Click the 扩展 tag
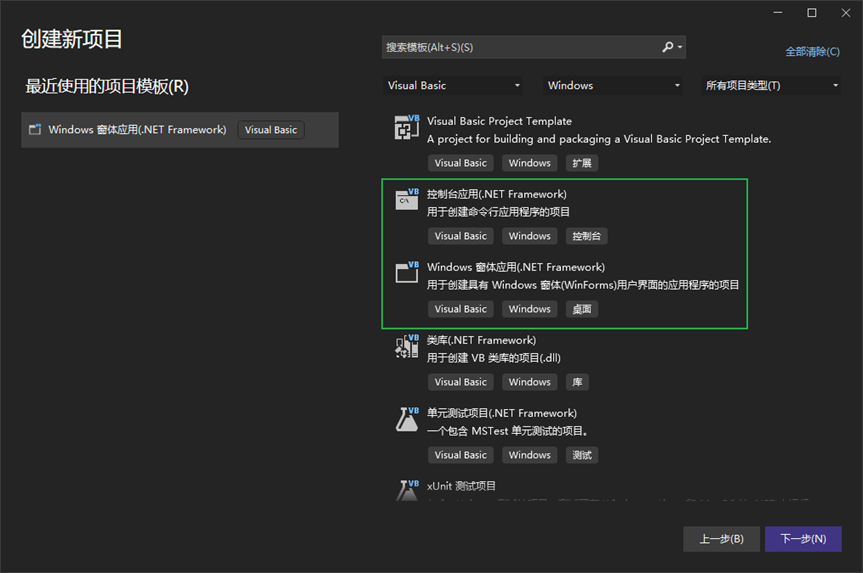863x573 pixels. point(582,163)
